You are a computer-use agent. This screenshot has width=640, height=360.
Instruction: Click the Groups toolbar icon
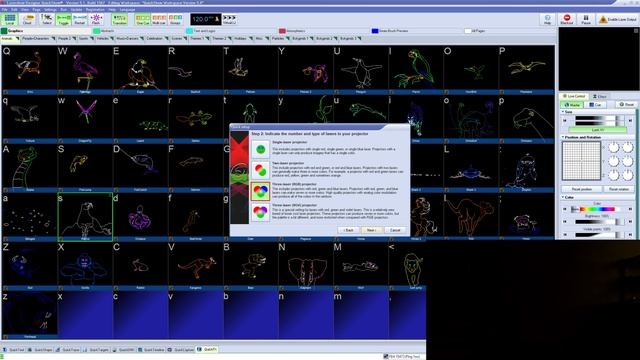[x=175, y=19]
